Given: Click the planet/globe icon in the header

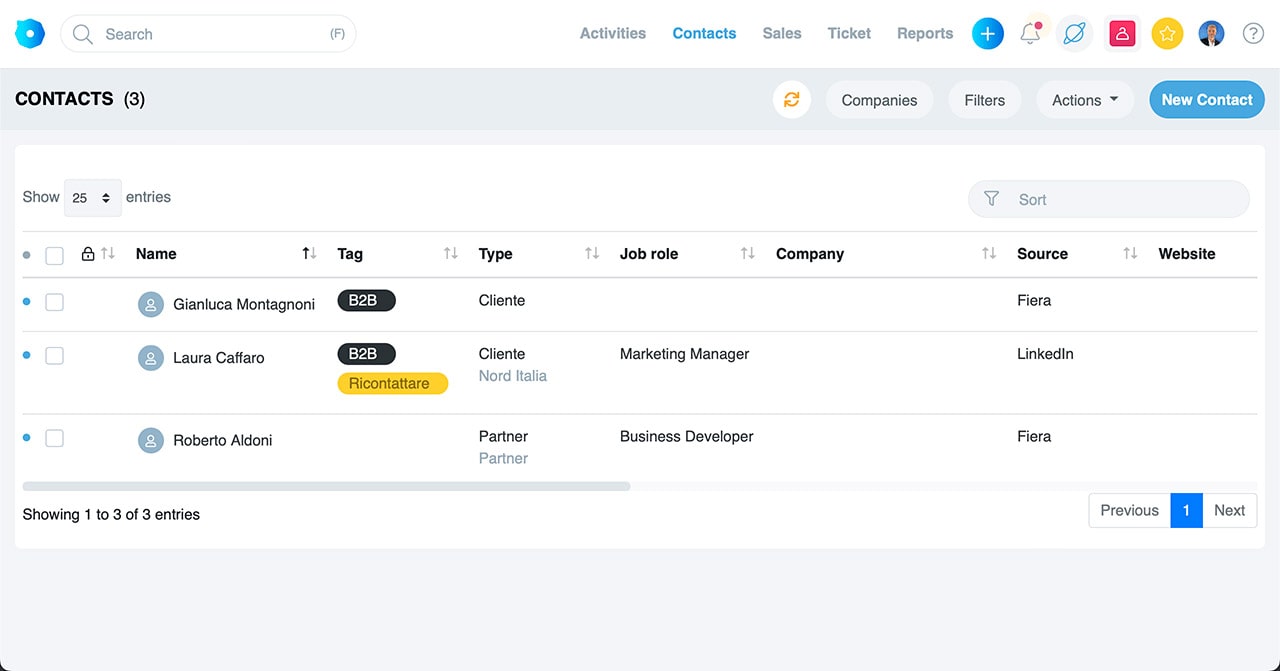Looking at the screenshot, I should tap(1074, 33).
